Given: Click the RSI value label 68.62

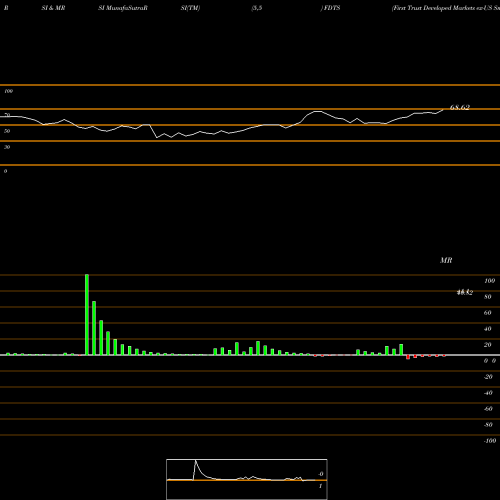Looking at the screenshot, I should click(460, 107).
